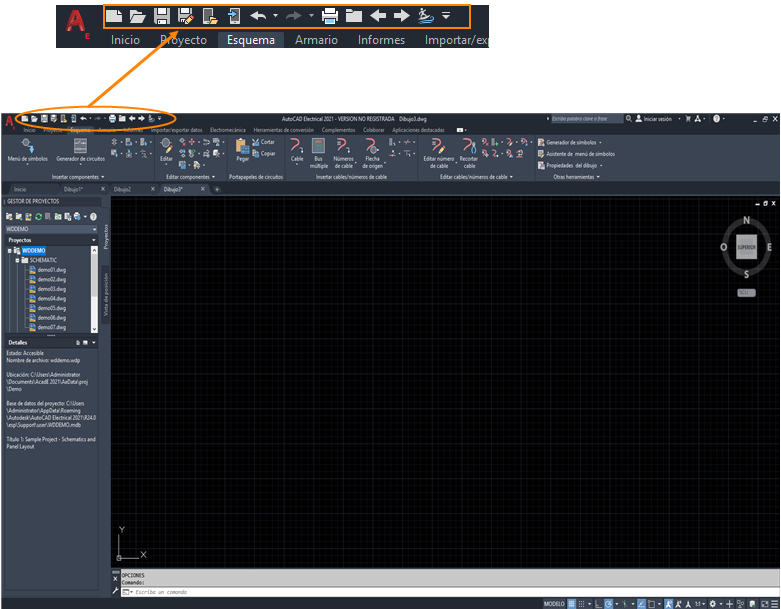The height and width of the screenshot is (609, 781).
Task: Toggle annotation auto-scale in status bar
Action: point(678,604)
